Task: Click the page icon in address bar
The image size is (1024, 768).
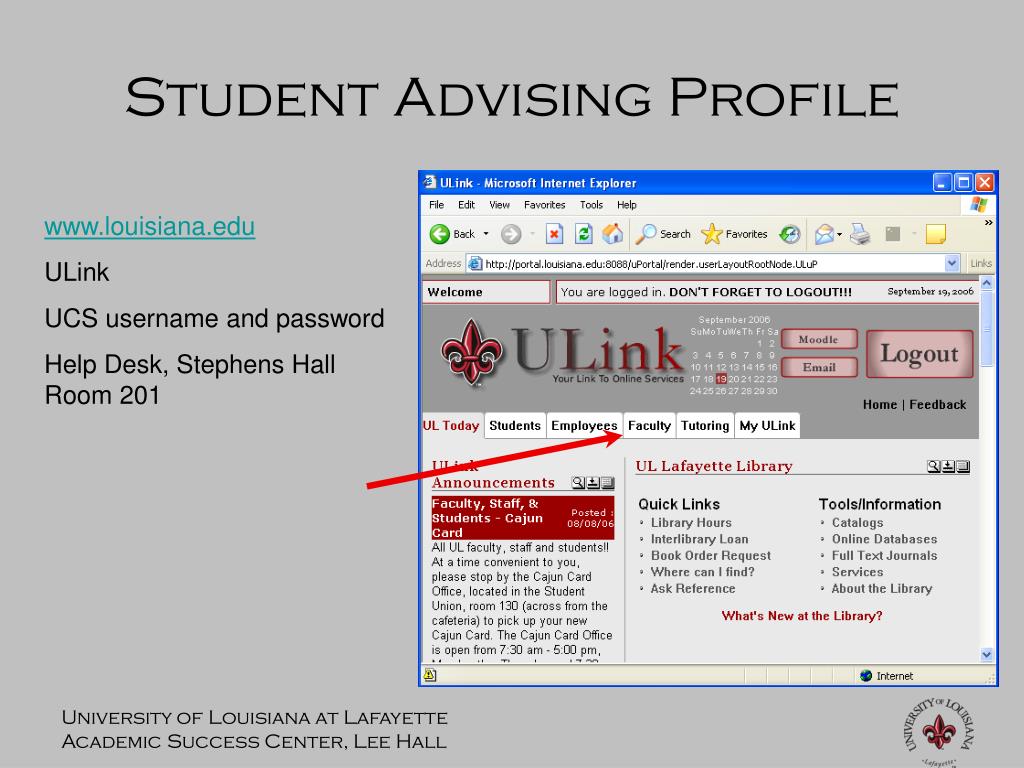Action: [475, 264]
